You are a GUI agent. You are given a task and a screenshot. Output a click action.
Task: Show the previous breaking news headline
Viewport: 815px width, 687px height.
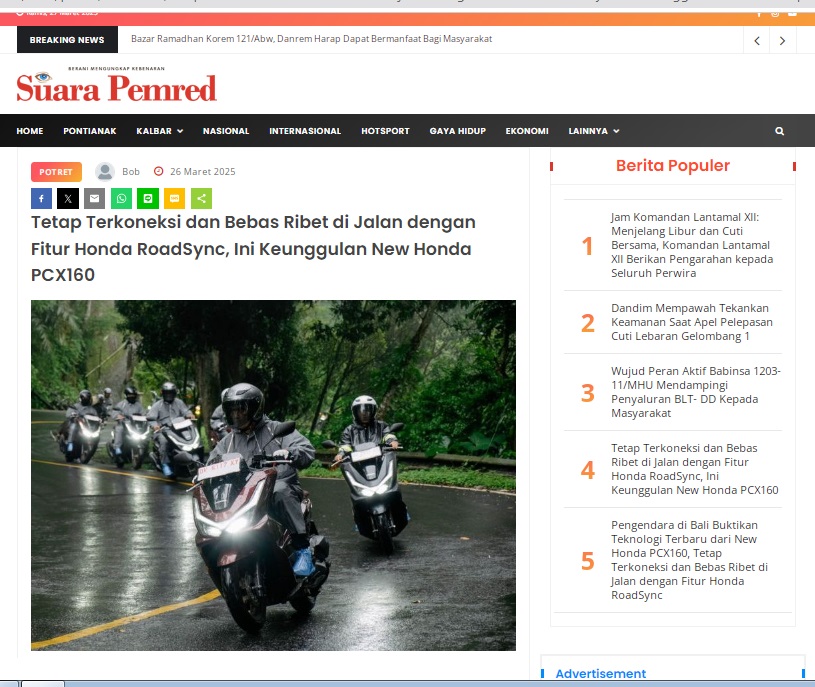pos(757,41)
